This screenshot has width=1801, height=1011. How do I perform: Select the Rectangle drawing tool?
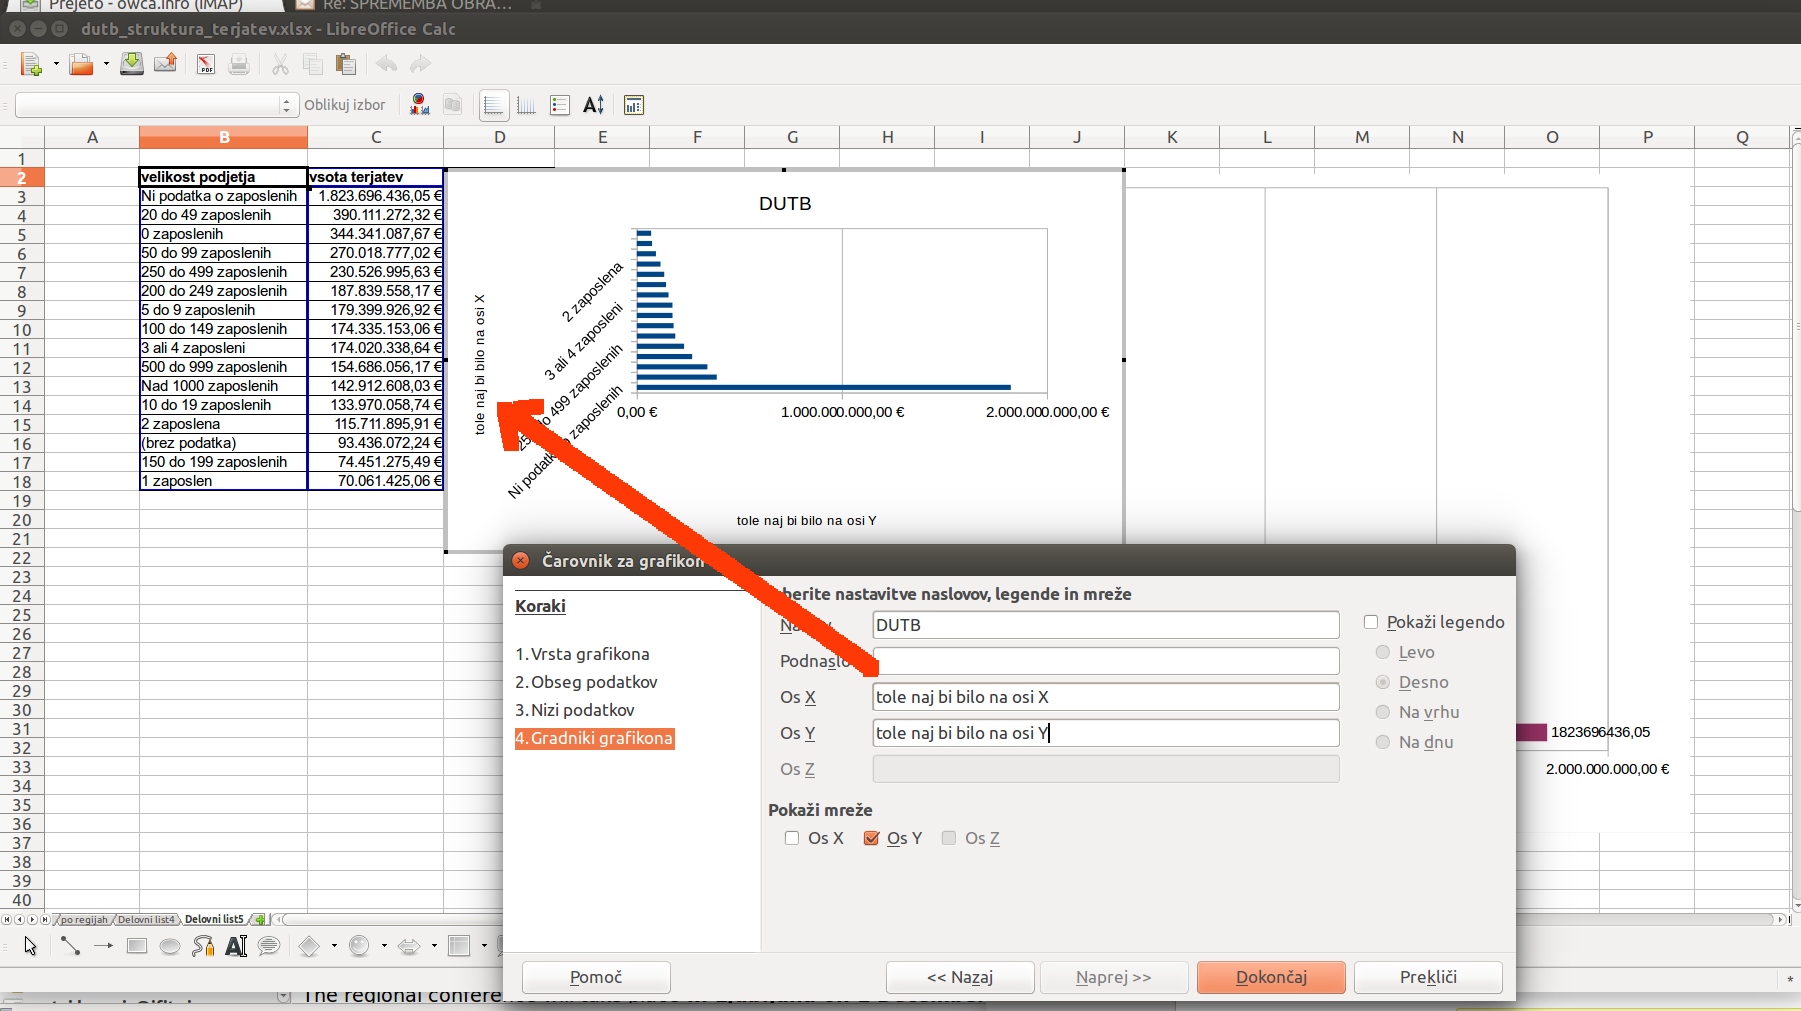click(x=137, y=946)
